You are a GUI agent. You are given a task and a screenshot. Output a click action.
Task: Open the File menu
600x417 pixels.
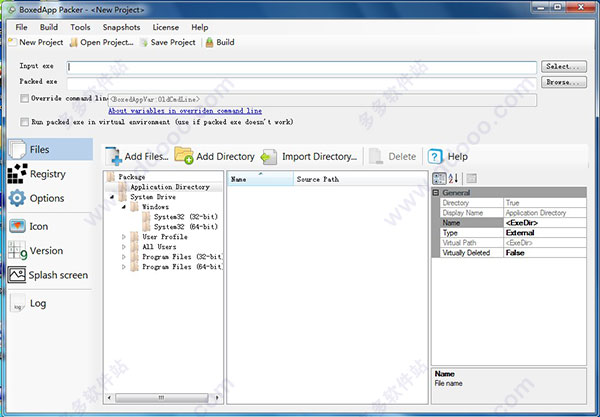tap(21, 27)
